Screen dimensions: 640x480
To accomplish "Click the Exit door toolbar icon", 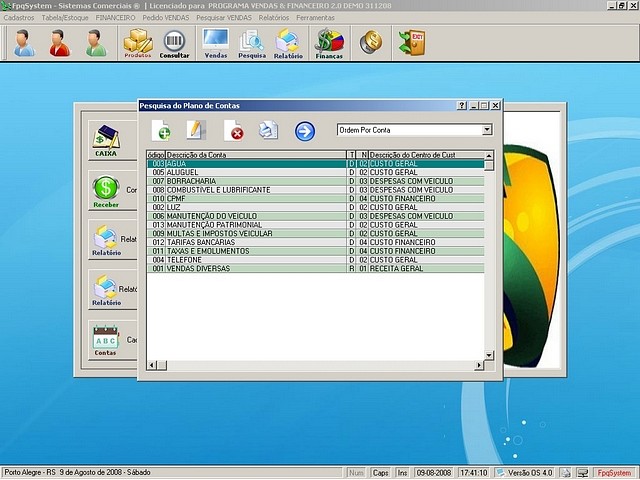I will [411, 42].
